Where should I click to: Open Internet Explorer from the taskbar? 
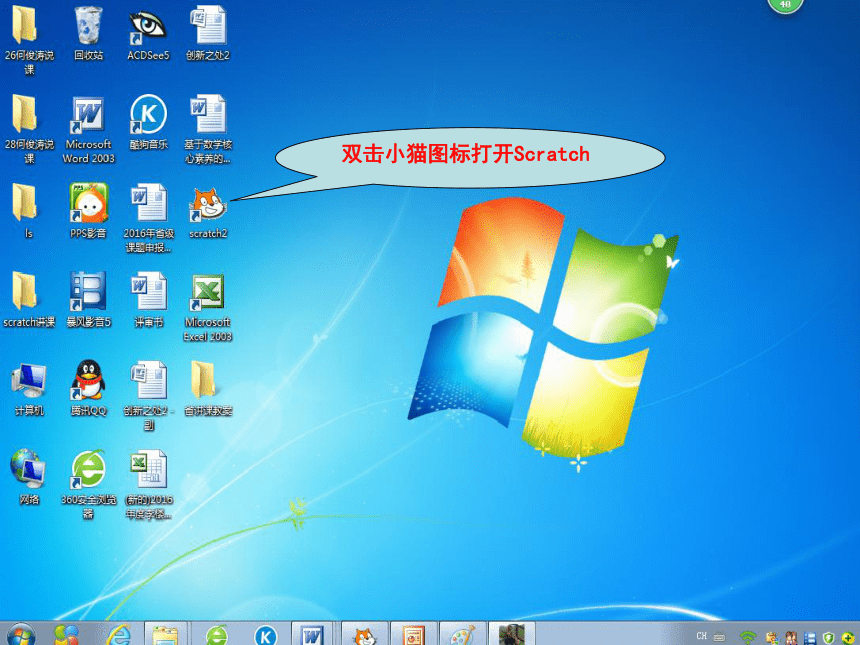click(118, 635)
